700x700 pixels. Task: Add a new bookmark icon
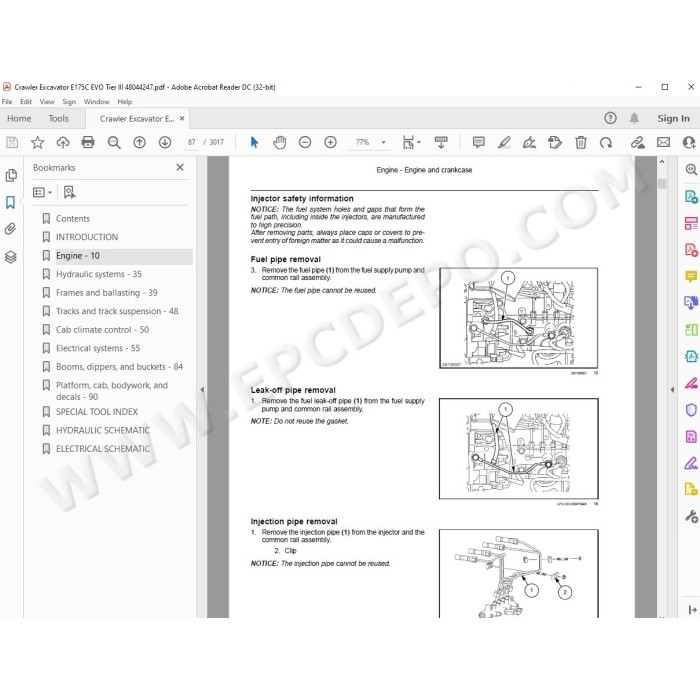point(69,192)
